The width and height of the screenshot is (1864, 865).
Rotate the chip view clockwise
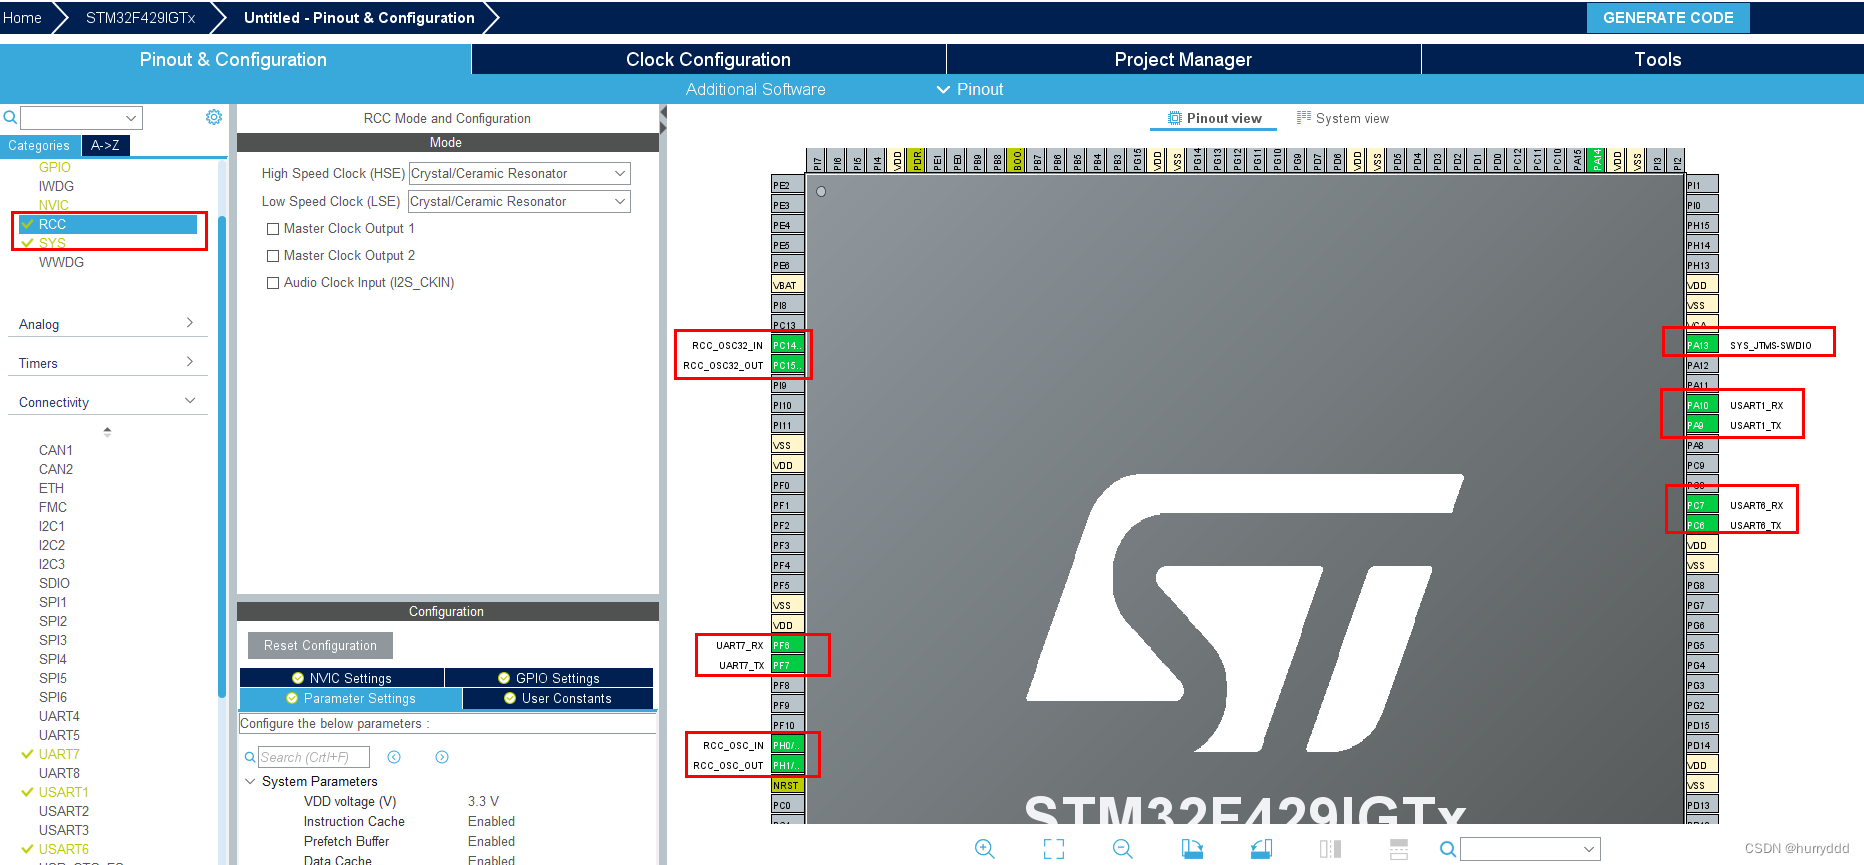coord(1192,849)
